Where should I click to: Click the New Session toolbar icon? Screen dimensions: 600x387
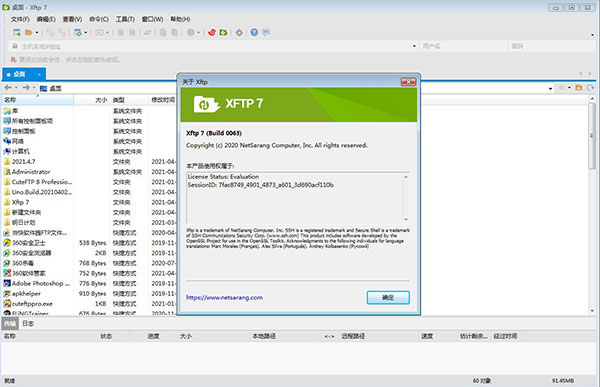(x=17, y=33)
